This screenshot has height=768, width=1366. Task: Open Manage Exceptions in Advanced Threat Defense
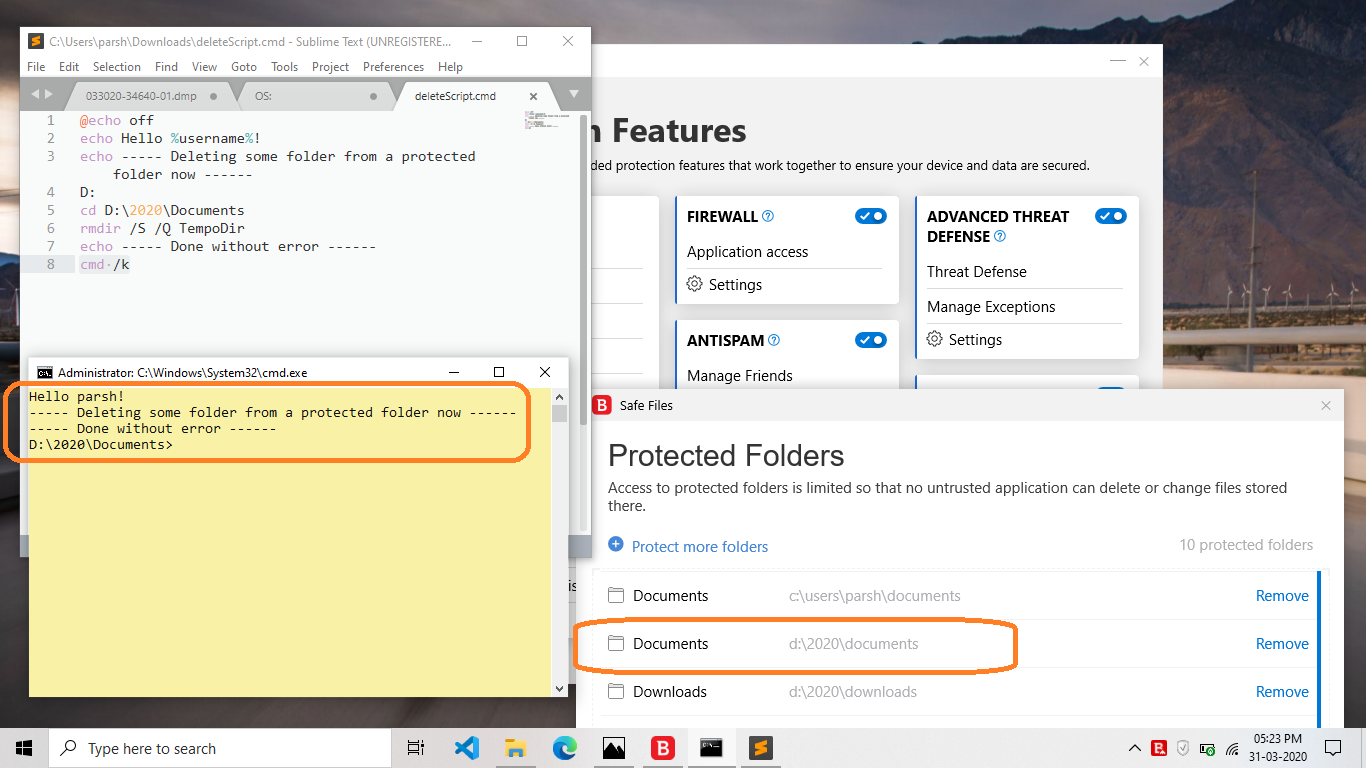[x=991, y=307]
